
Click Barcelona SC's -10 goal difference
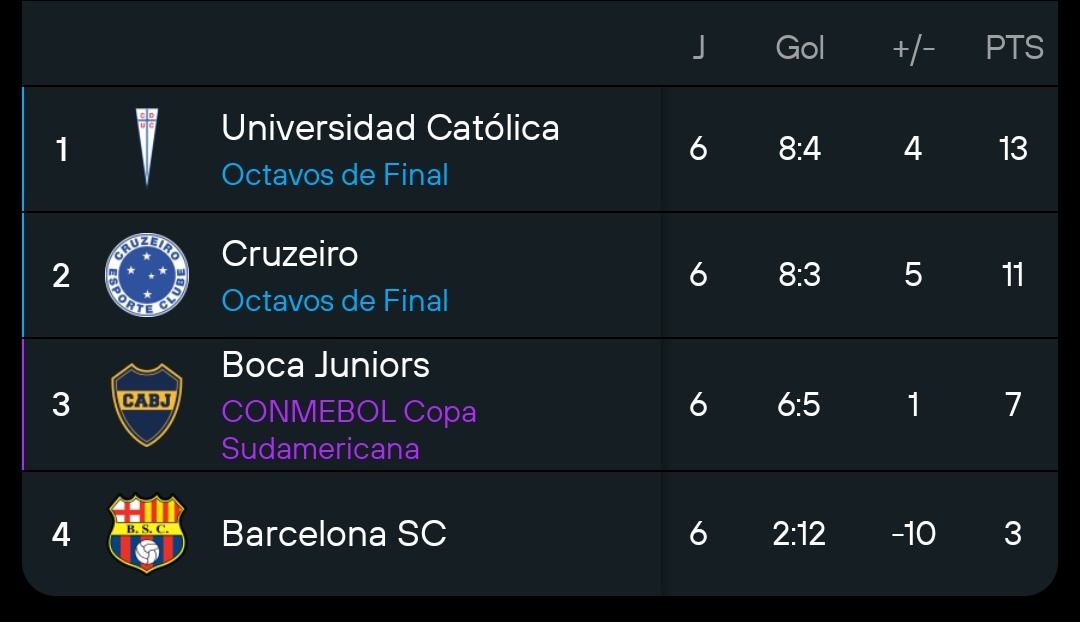click(x=913, y=533)
